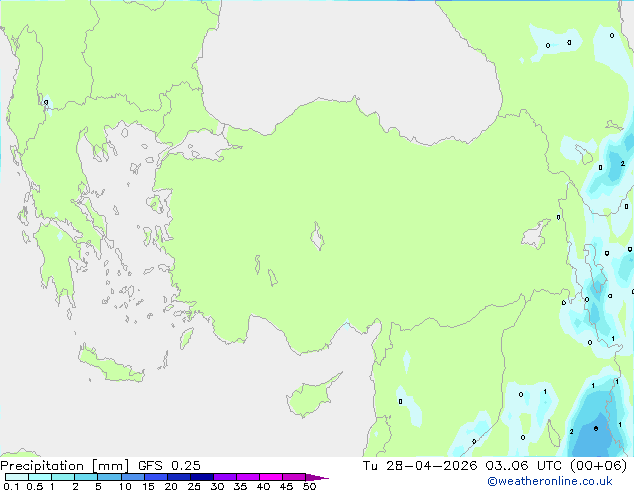Select the '35' legend scale label
This screenshot has height=490, width=634.
pos(240,486)
